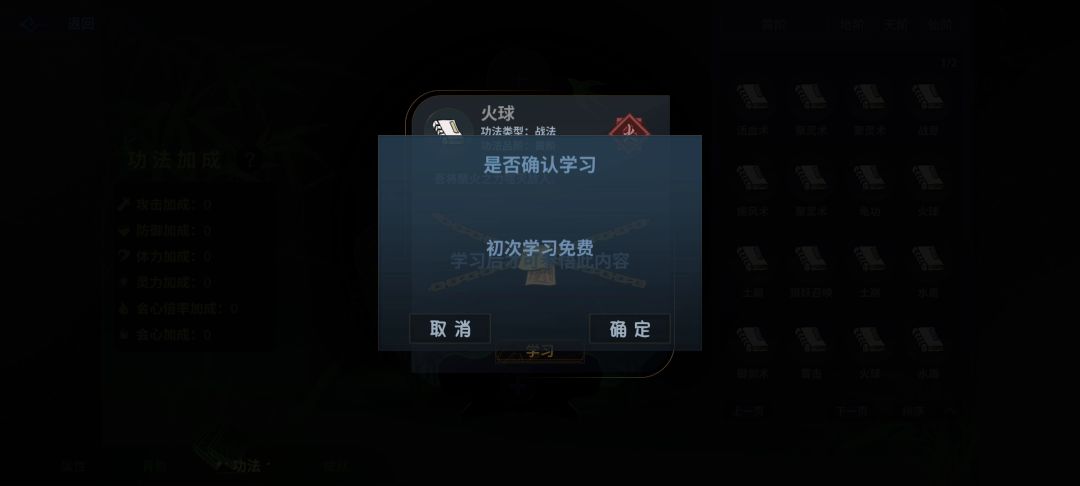Select the 雷击 skill book icon
This screenshot has width=1080, height=486.
click(811, 341)
